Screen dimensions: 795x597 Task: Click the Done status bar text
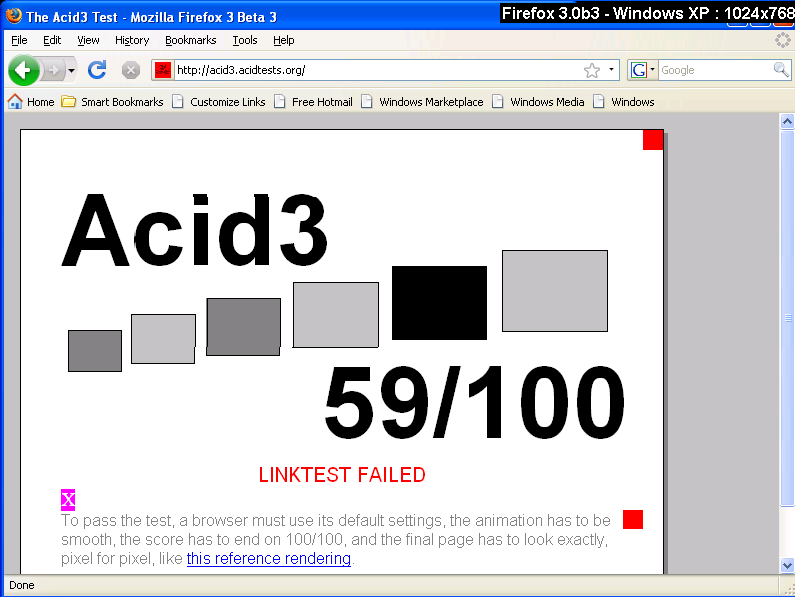(x=22, y=585)
